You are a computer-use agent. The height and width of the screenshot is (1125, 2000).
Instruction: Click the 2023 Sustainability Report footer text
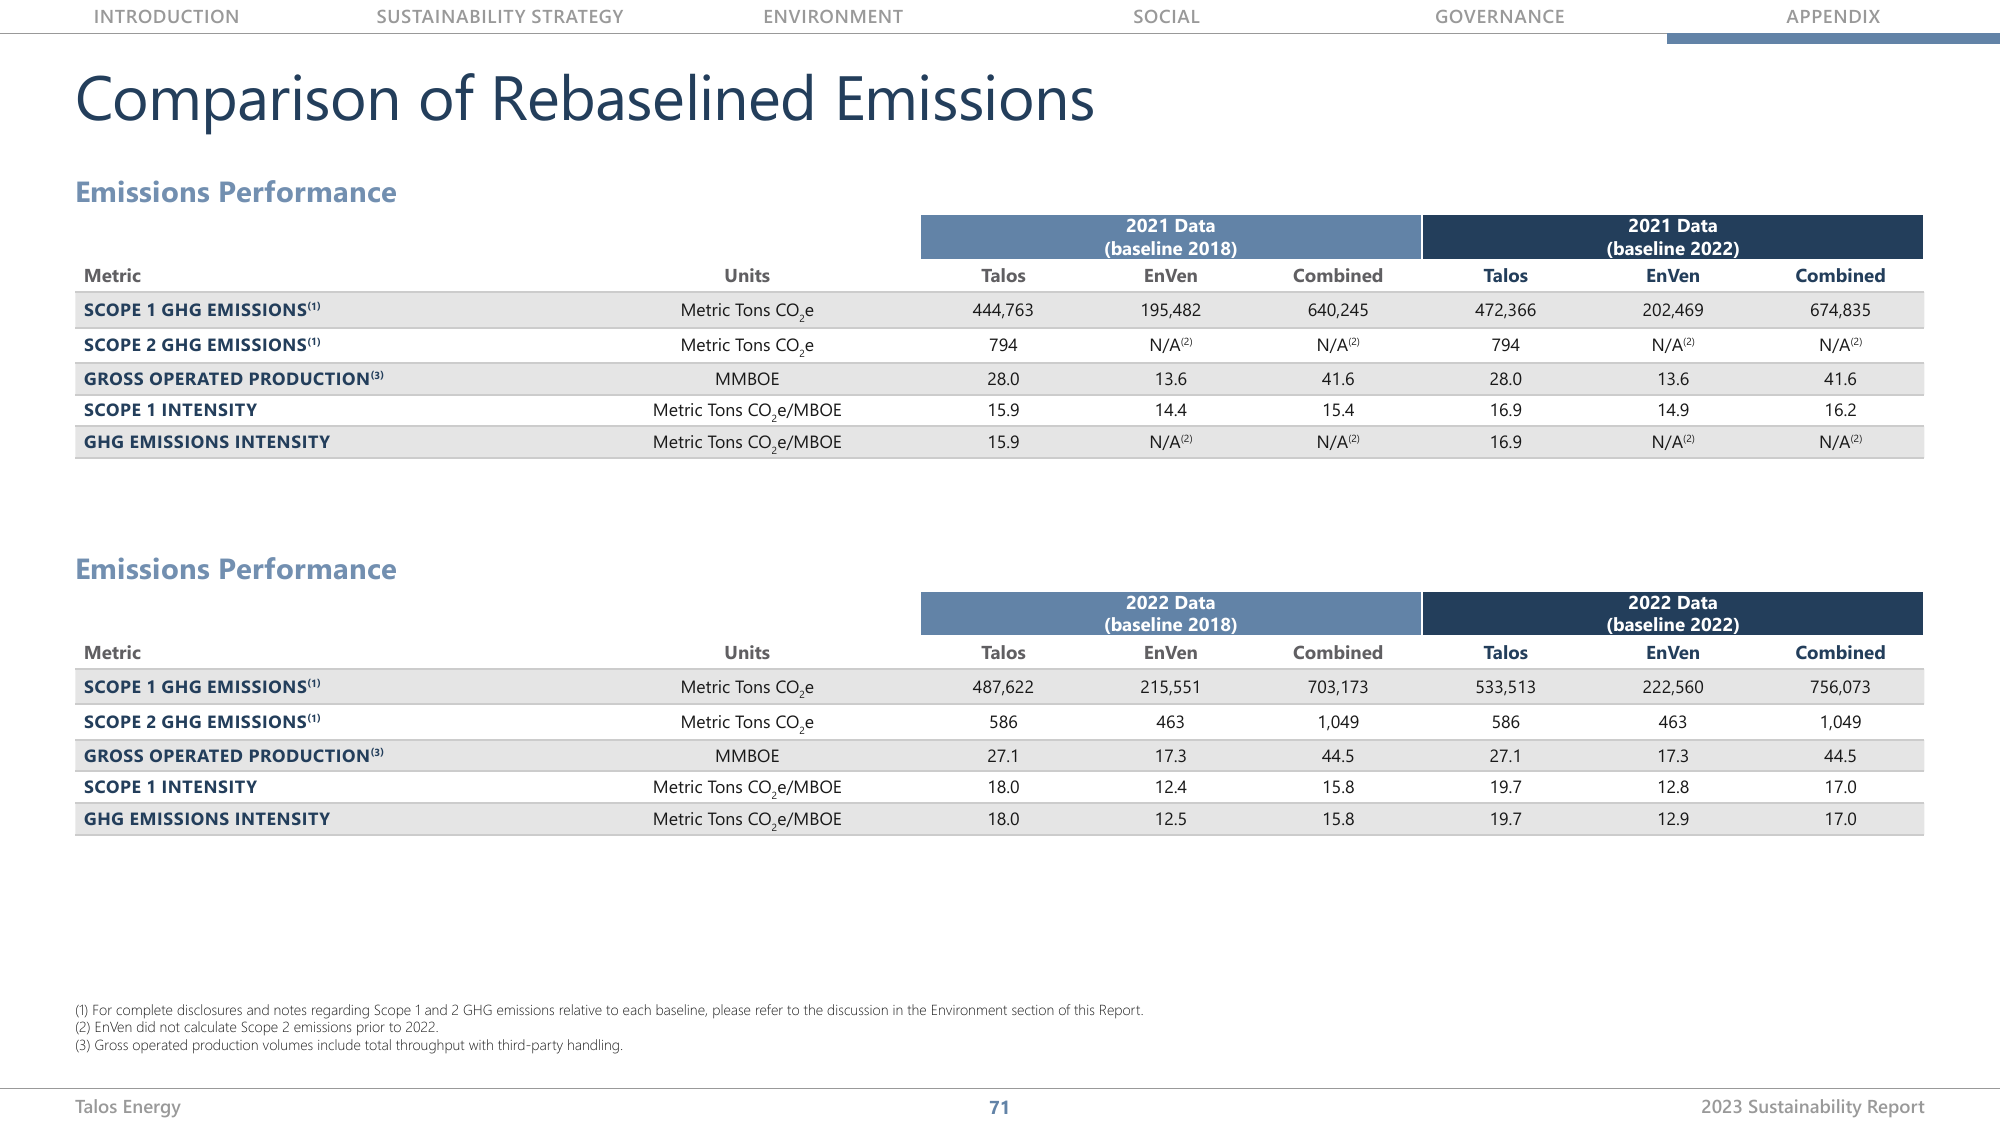click(x=1812, y=1107)
